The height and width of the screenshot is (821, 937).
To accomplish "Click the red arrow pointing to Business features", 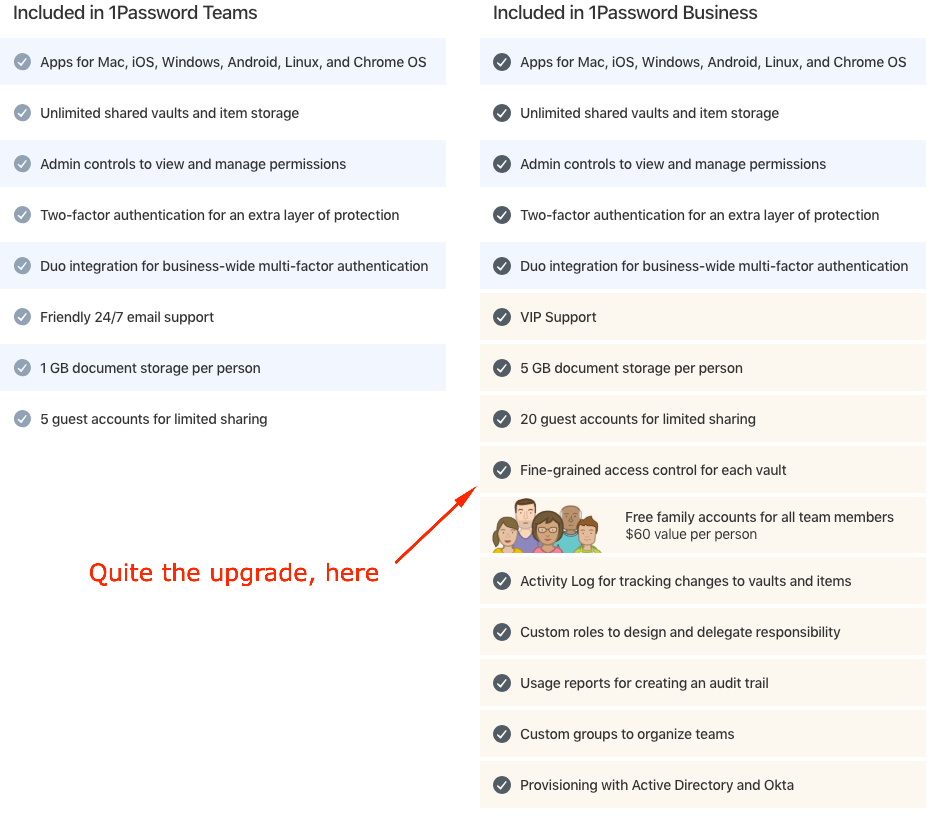I will coord(436,525).
